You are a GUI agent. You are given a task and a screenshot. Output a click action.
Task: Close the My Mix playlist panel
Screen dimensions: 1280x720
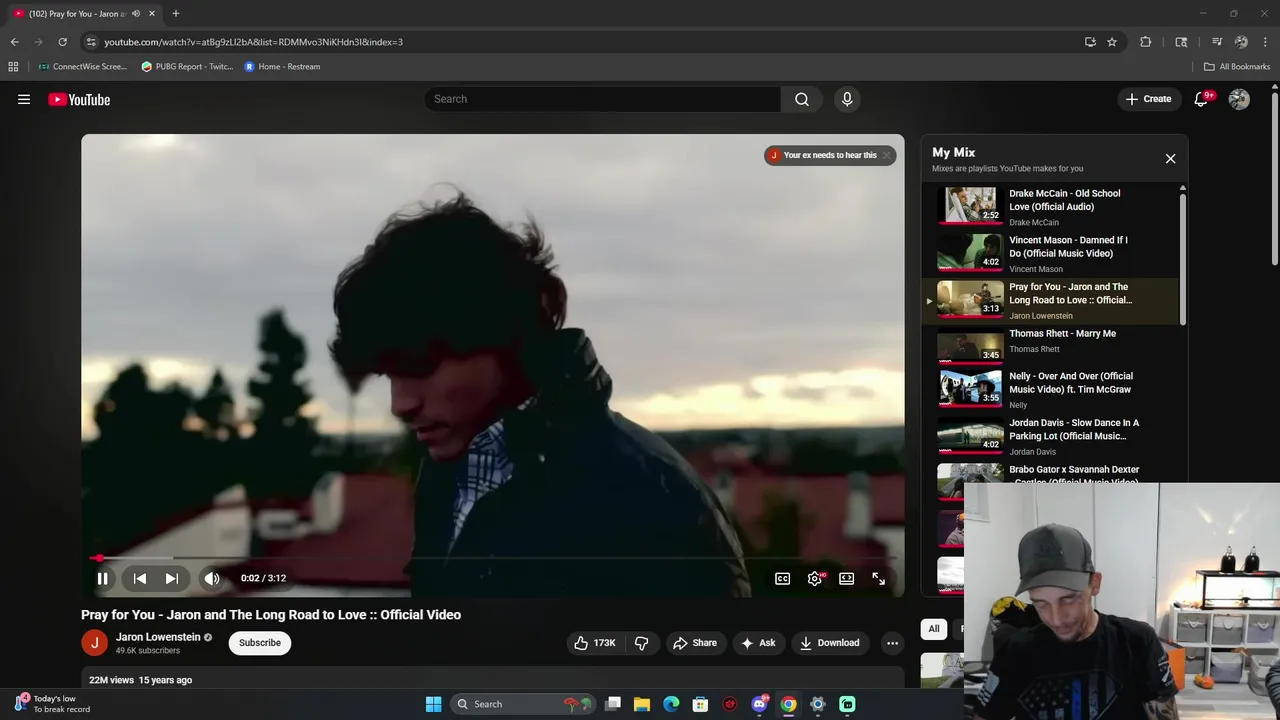pyautogui.click(x=1170, y=158)
